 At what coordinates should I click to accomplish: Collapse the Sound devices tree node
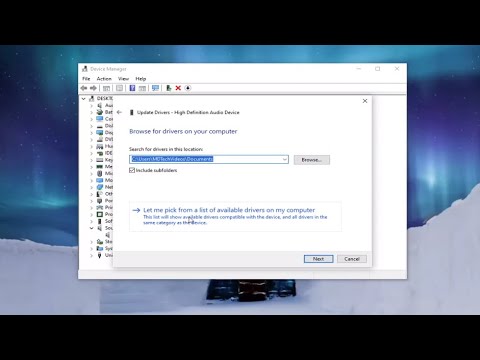point(91,228)
